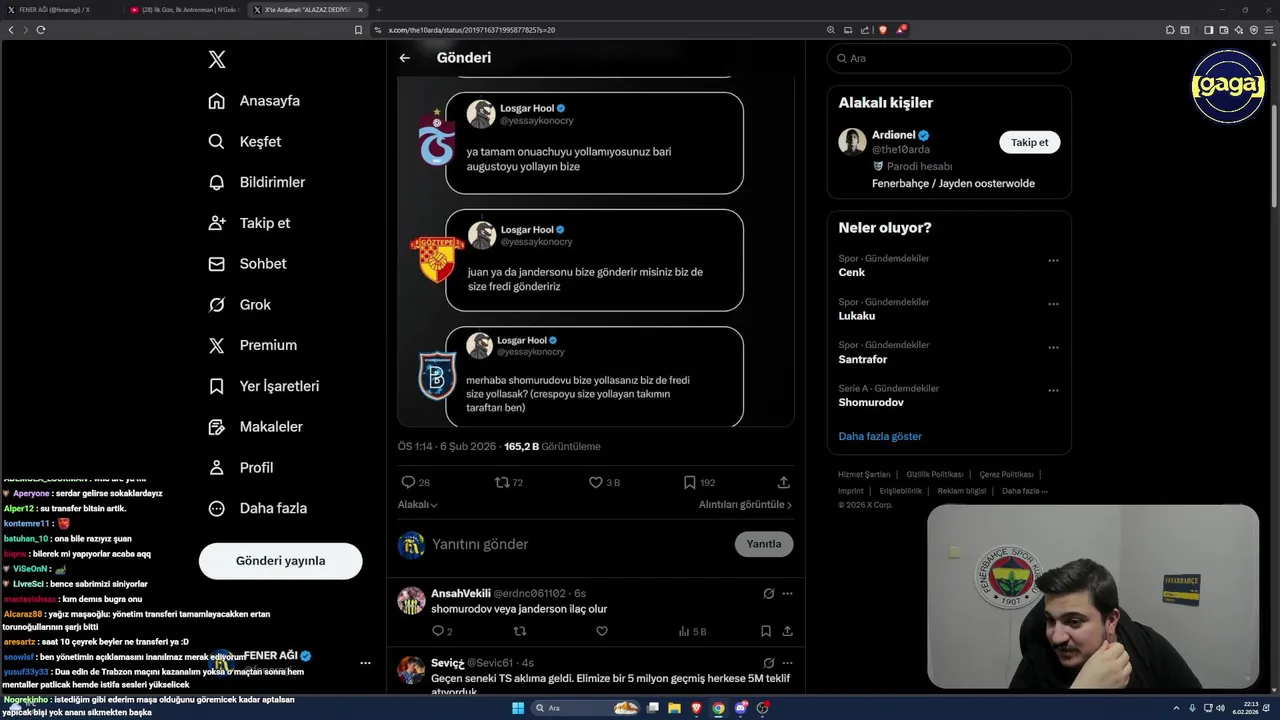Click the Grok icon on Seviçç's reply

tap(768, 662)
